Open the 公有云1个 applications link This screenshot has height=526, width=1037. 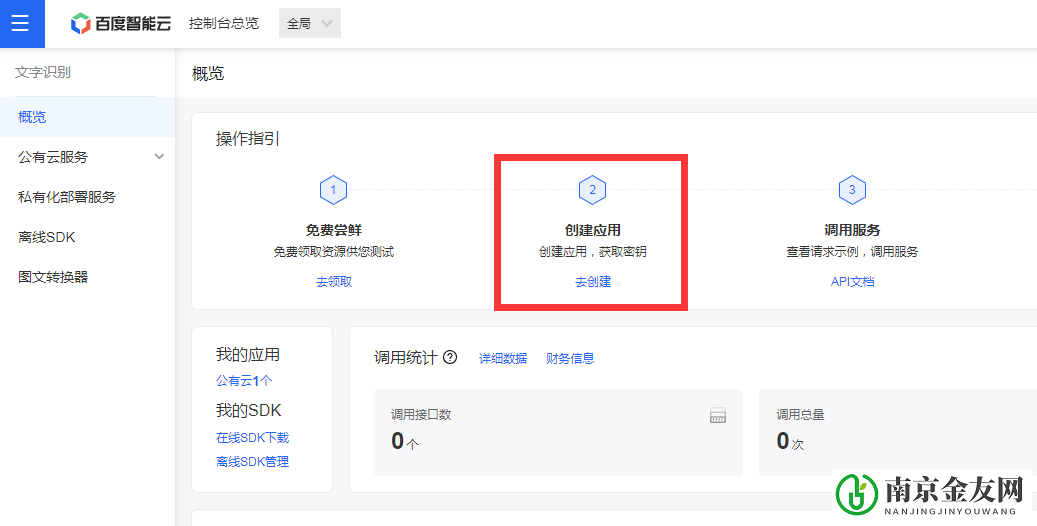[x=244, y=381]
